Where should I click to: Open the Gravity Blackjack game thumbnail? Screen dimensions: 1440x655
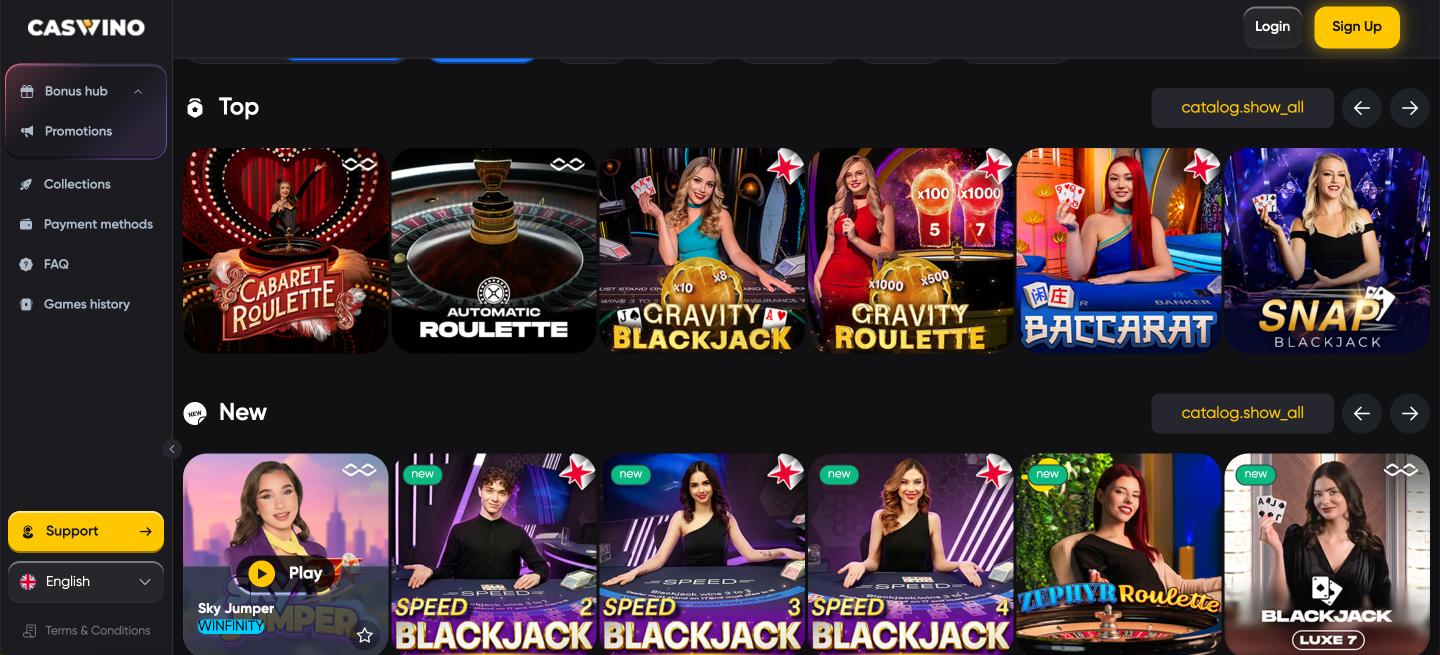702,250
